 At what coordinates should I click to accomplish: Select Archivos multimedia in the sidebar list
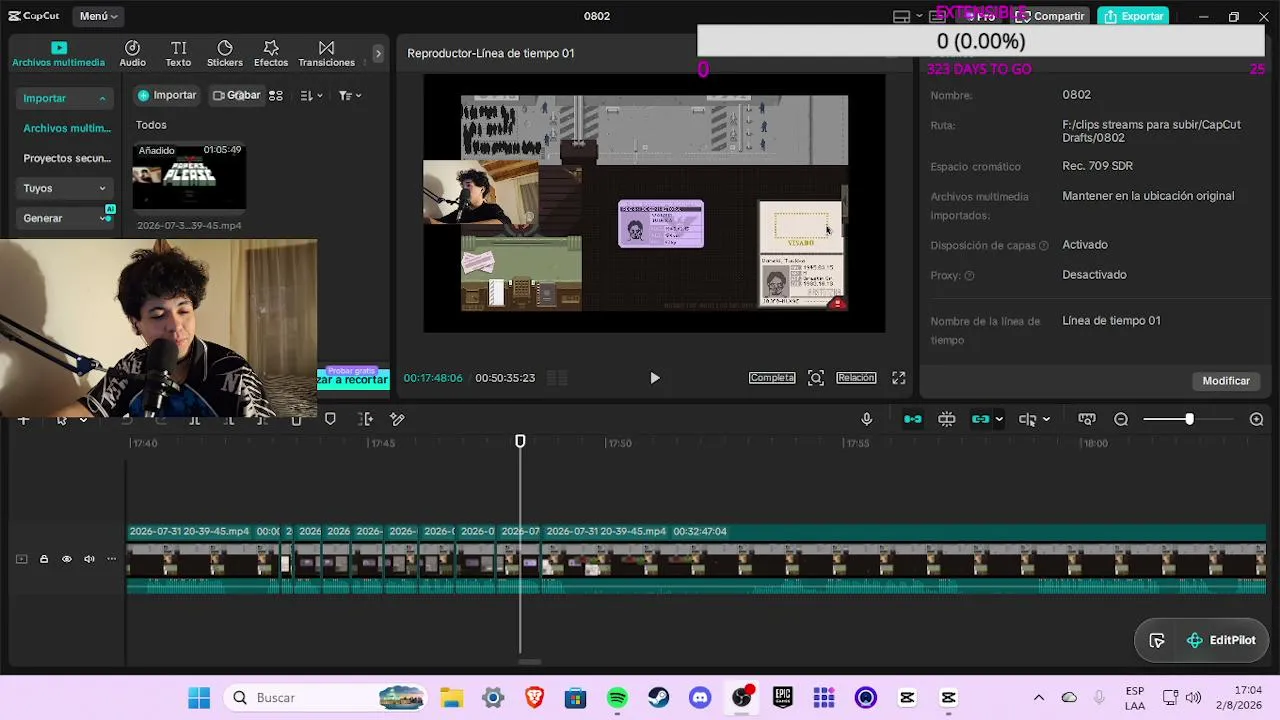click(x=66, y=128)
